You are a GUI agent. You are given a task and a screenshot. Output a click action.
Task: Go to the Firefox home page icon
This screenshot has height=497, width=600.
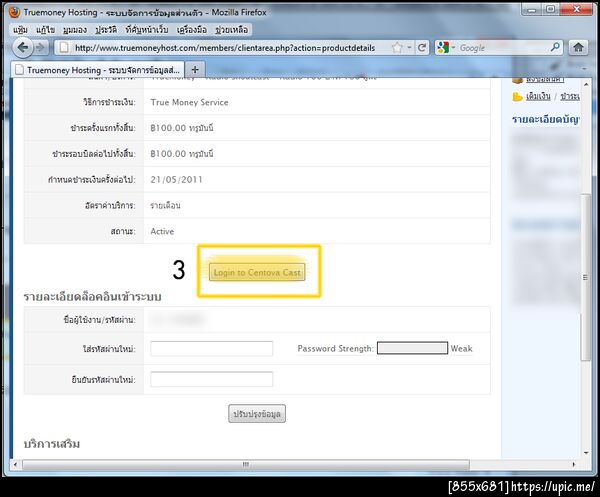pyautogui.click(x=578, y=47)
